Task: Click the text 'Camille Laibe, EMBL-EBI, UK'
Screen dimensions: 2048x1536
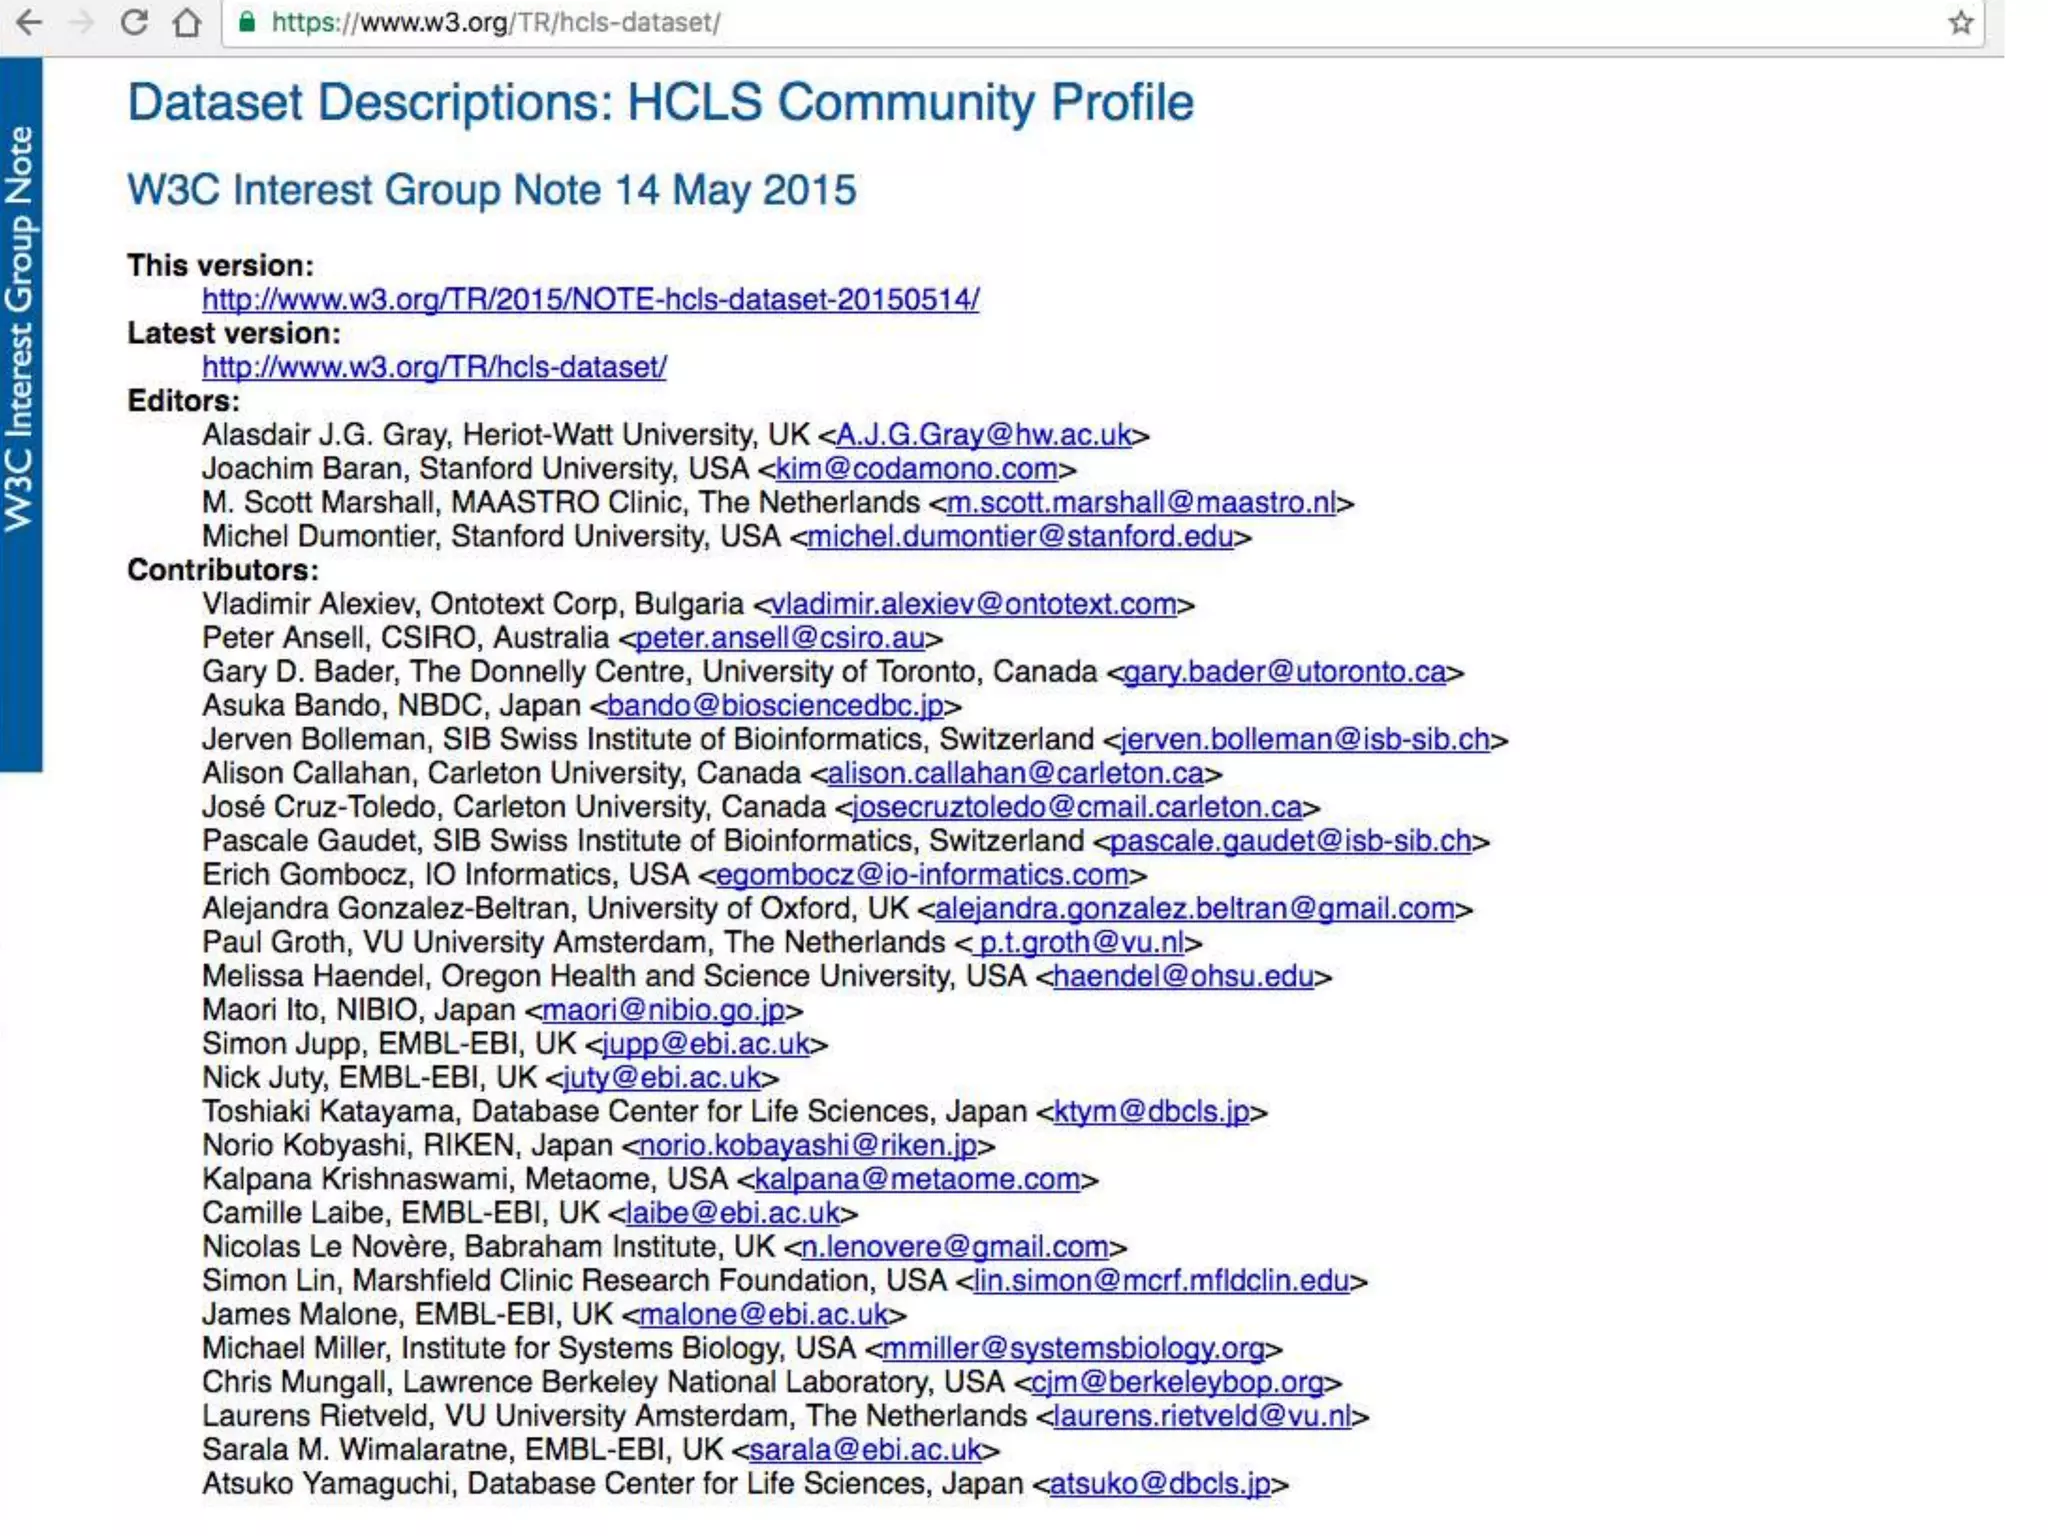Action: point(400,1214)
